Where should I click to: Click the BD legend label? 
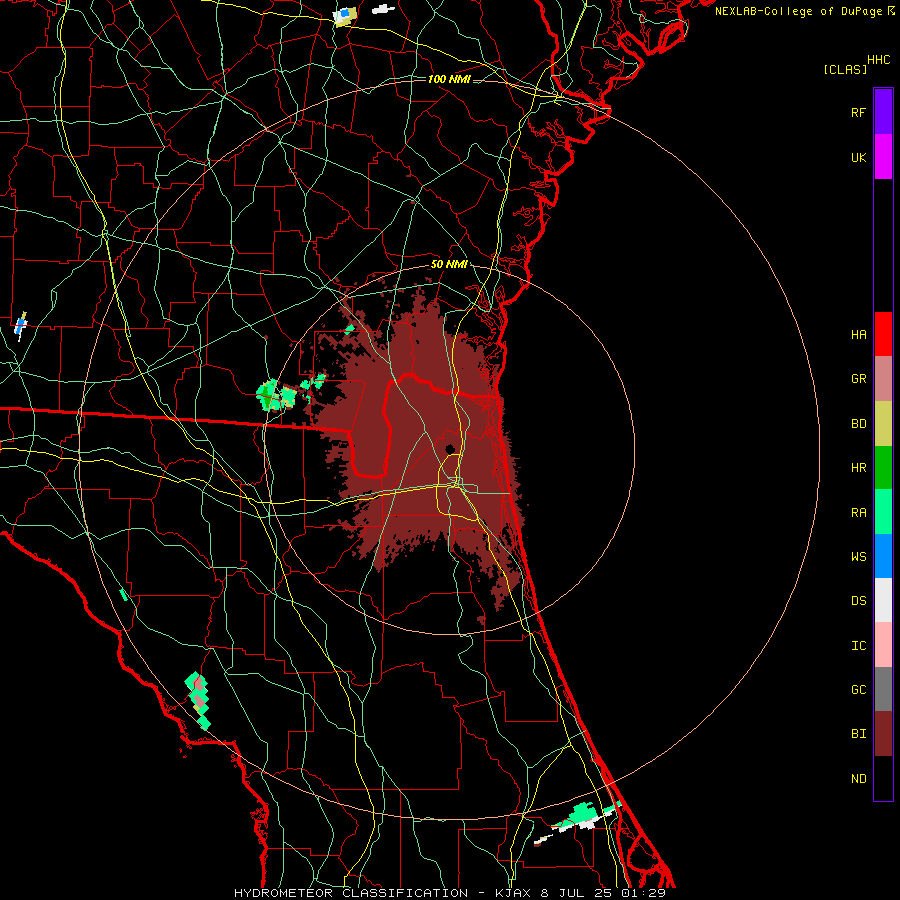coord(858,424)
